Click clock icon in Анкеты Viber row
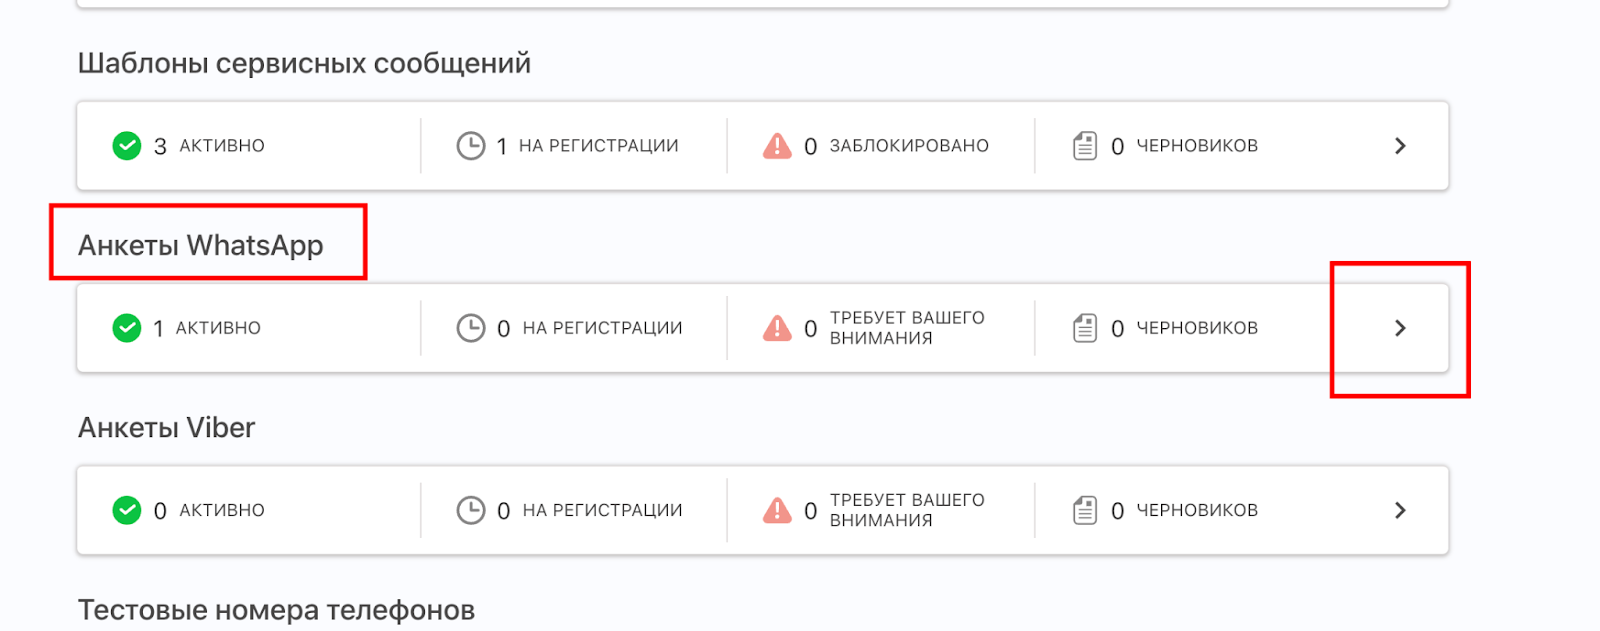 471,510
